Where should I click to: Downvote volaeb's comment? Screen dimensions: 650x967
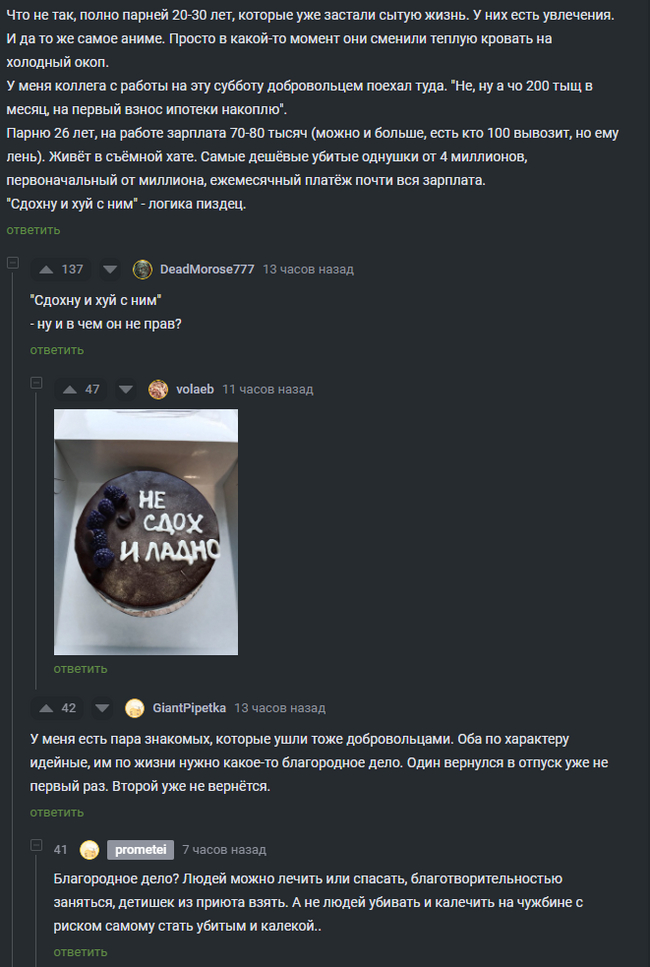coord(126,390)
